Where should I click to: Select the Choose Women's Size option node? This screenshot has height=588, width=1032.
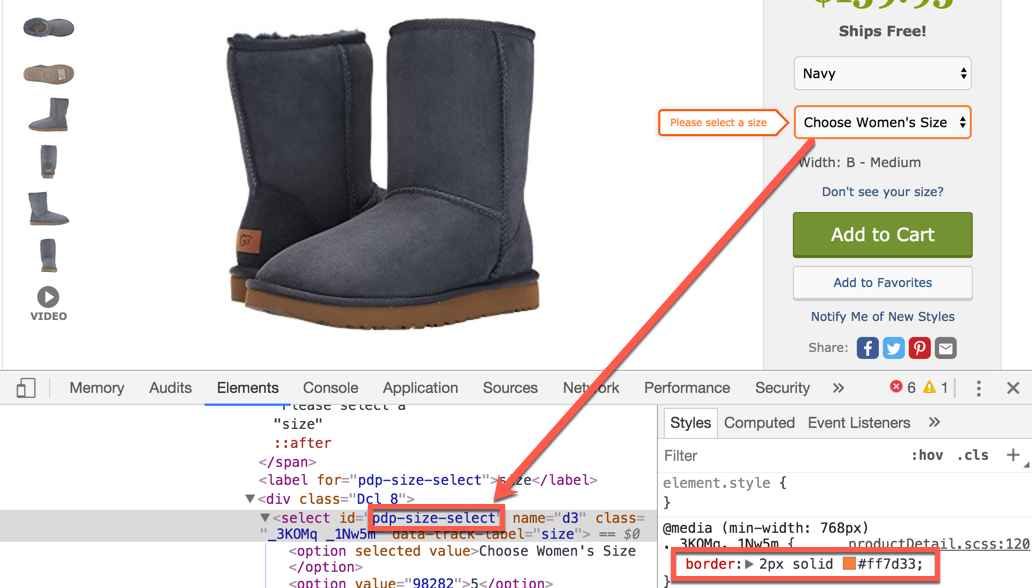(462, 551)
